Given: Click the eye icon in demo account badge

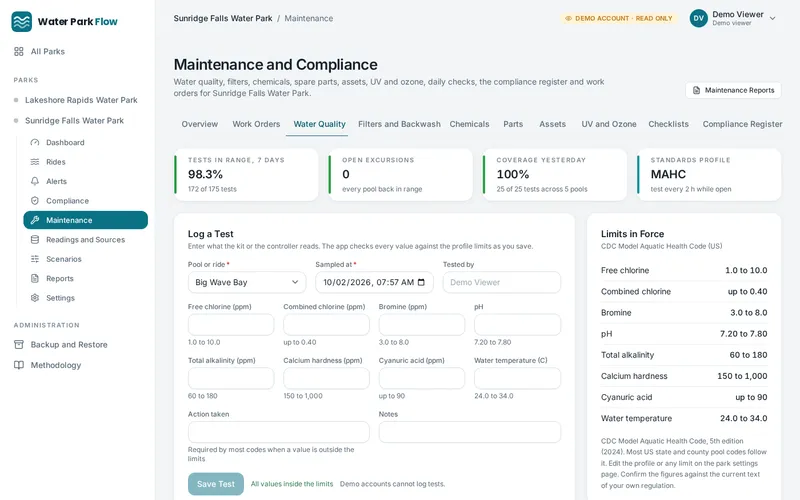Looking at the screenshot, I should click(568, 18).
